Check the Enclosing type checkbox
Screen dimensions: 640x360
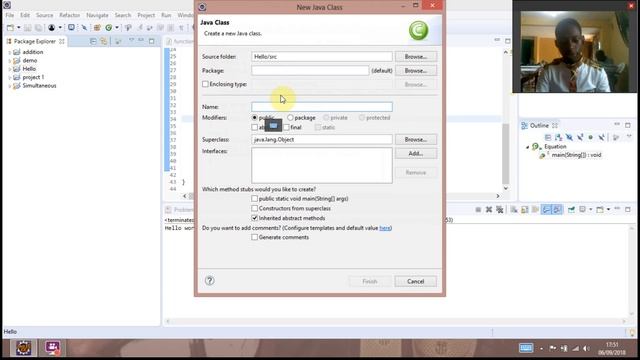click(205, 84)
